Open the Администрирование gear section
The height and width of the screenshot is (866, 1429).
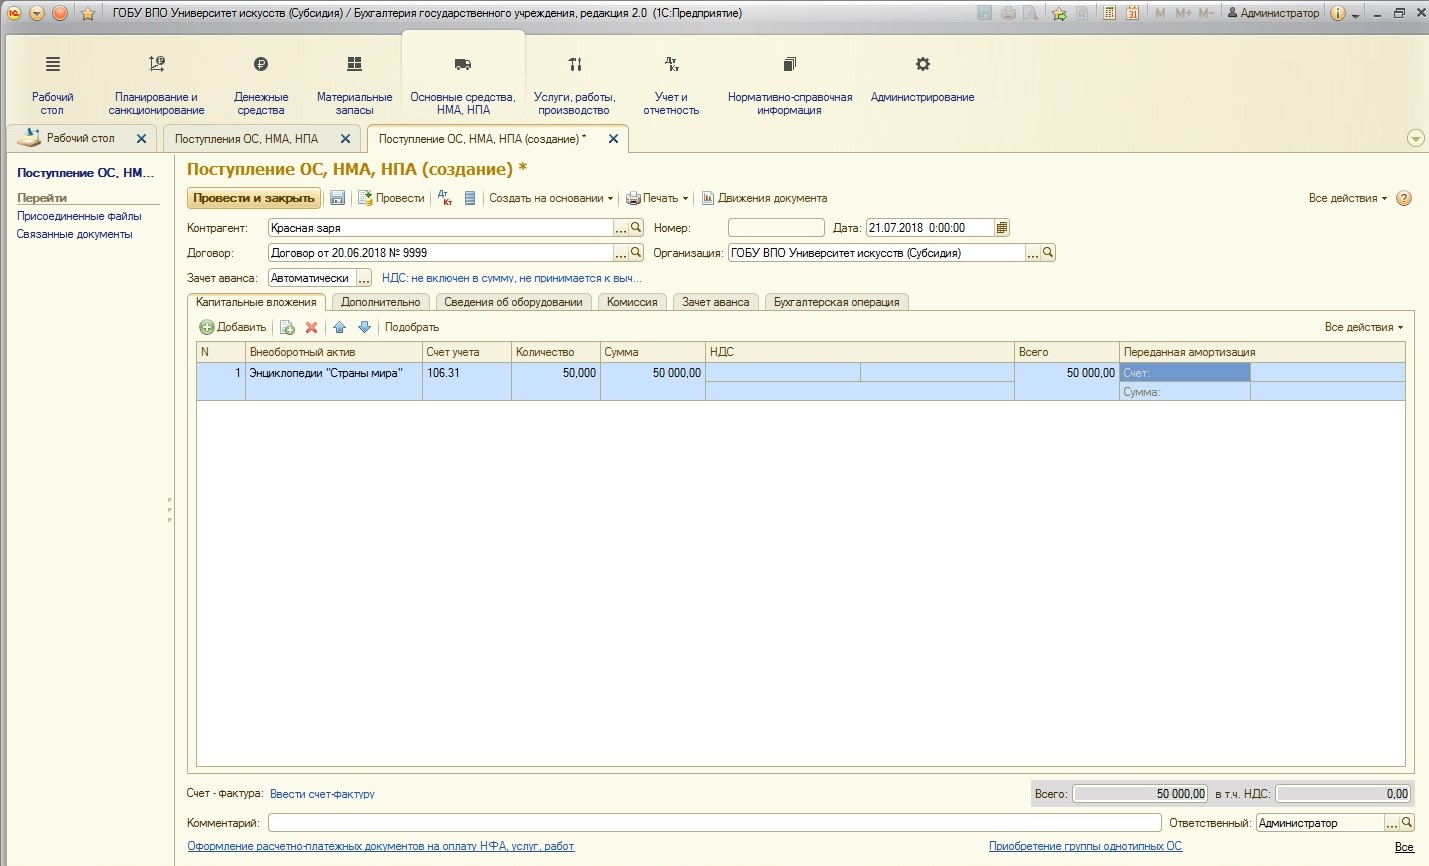(x=922, y=78)
